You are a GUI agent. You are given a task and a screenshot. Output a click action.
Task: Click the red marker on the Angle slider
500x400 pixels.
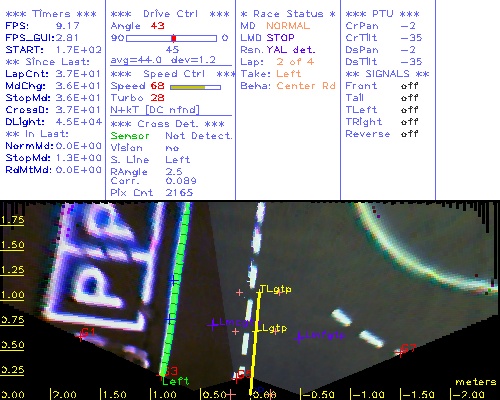(x=174, y=38)
